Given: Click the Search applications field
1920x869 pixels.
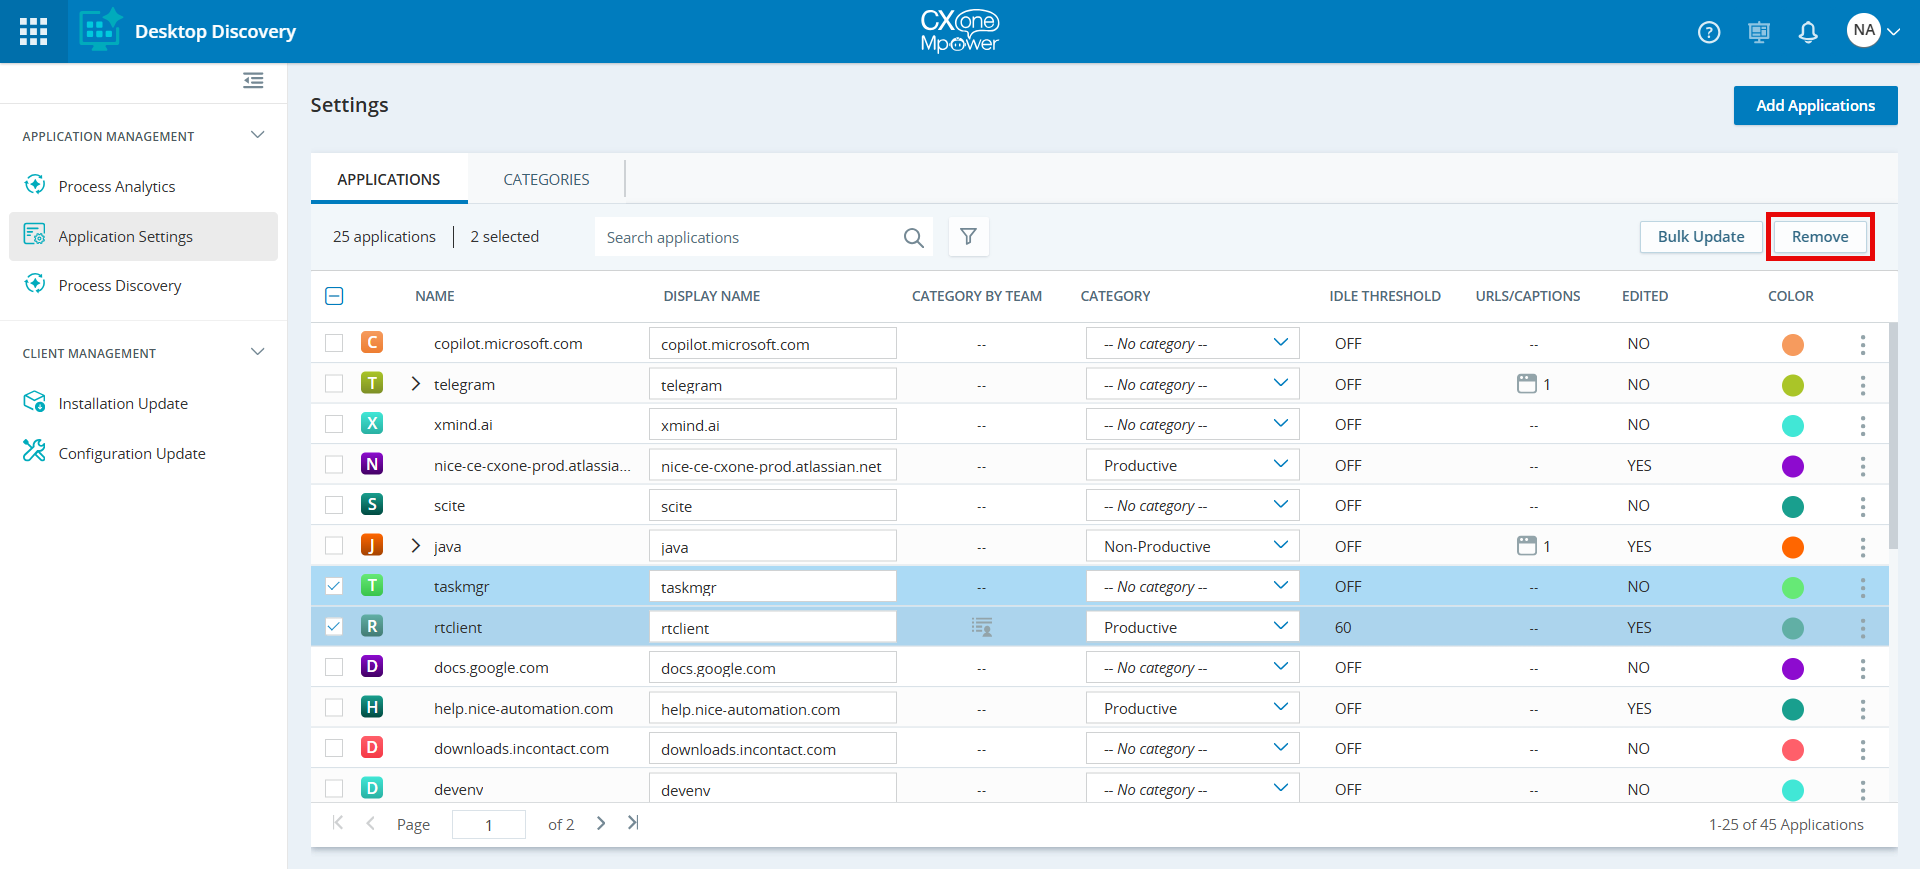Looking at the screenshot, I should 750,238.
